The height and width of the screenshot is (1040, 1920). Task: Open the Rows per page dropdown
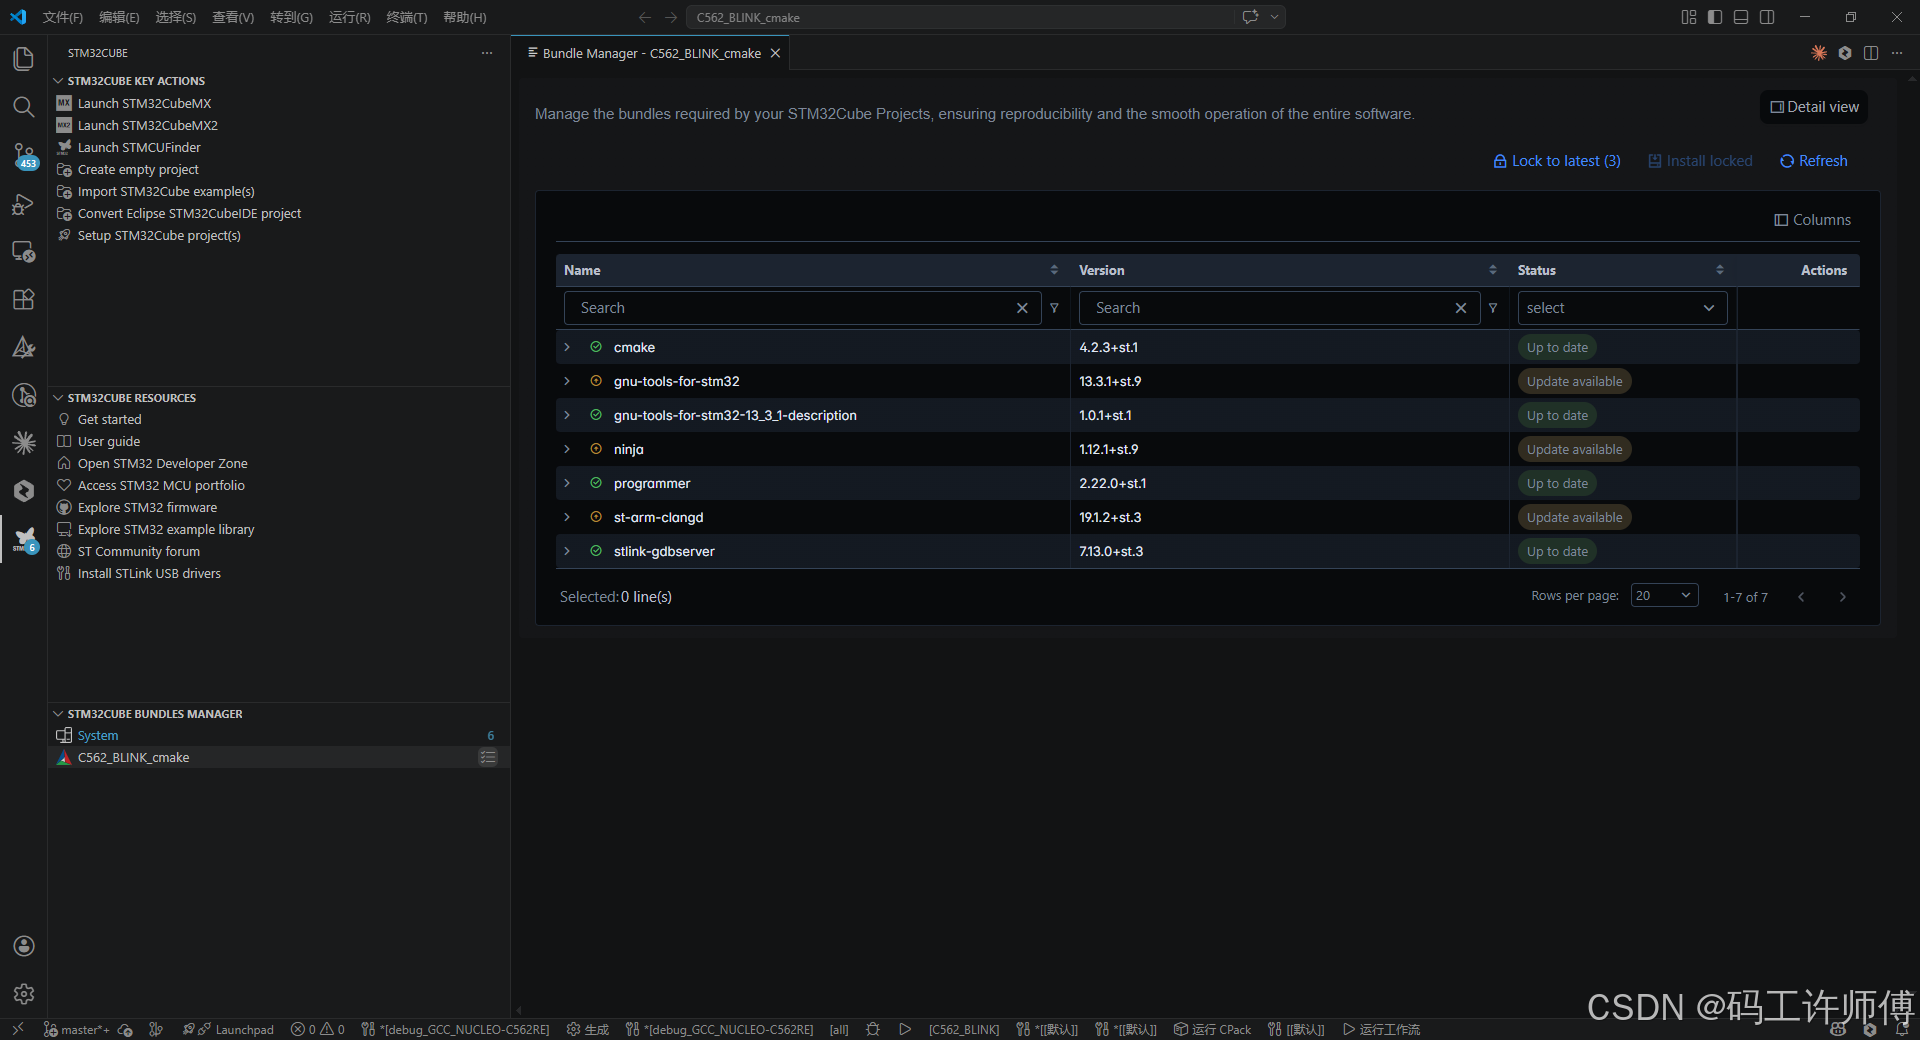coord(1664,596)
